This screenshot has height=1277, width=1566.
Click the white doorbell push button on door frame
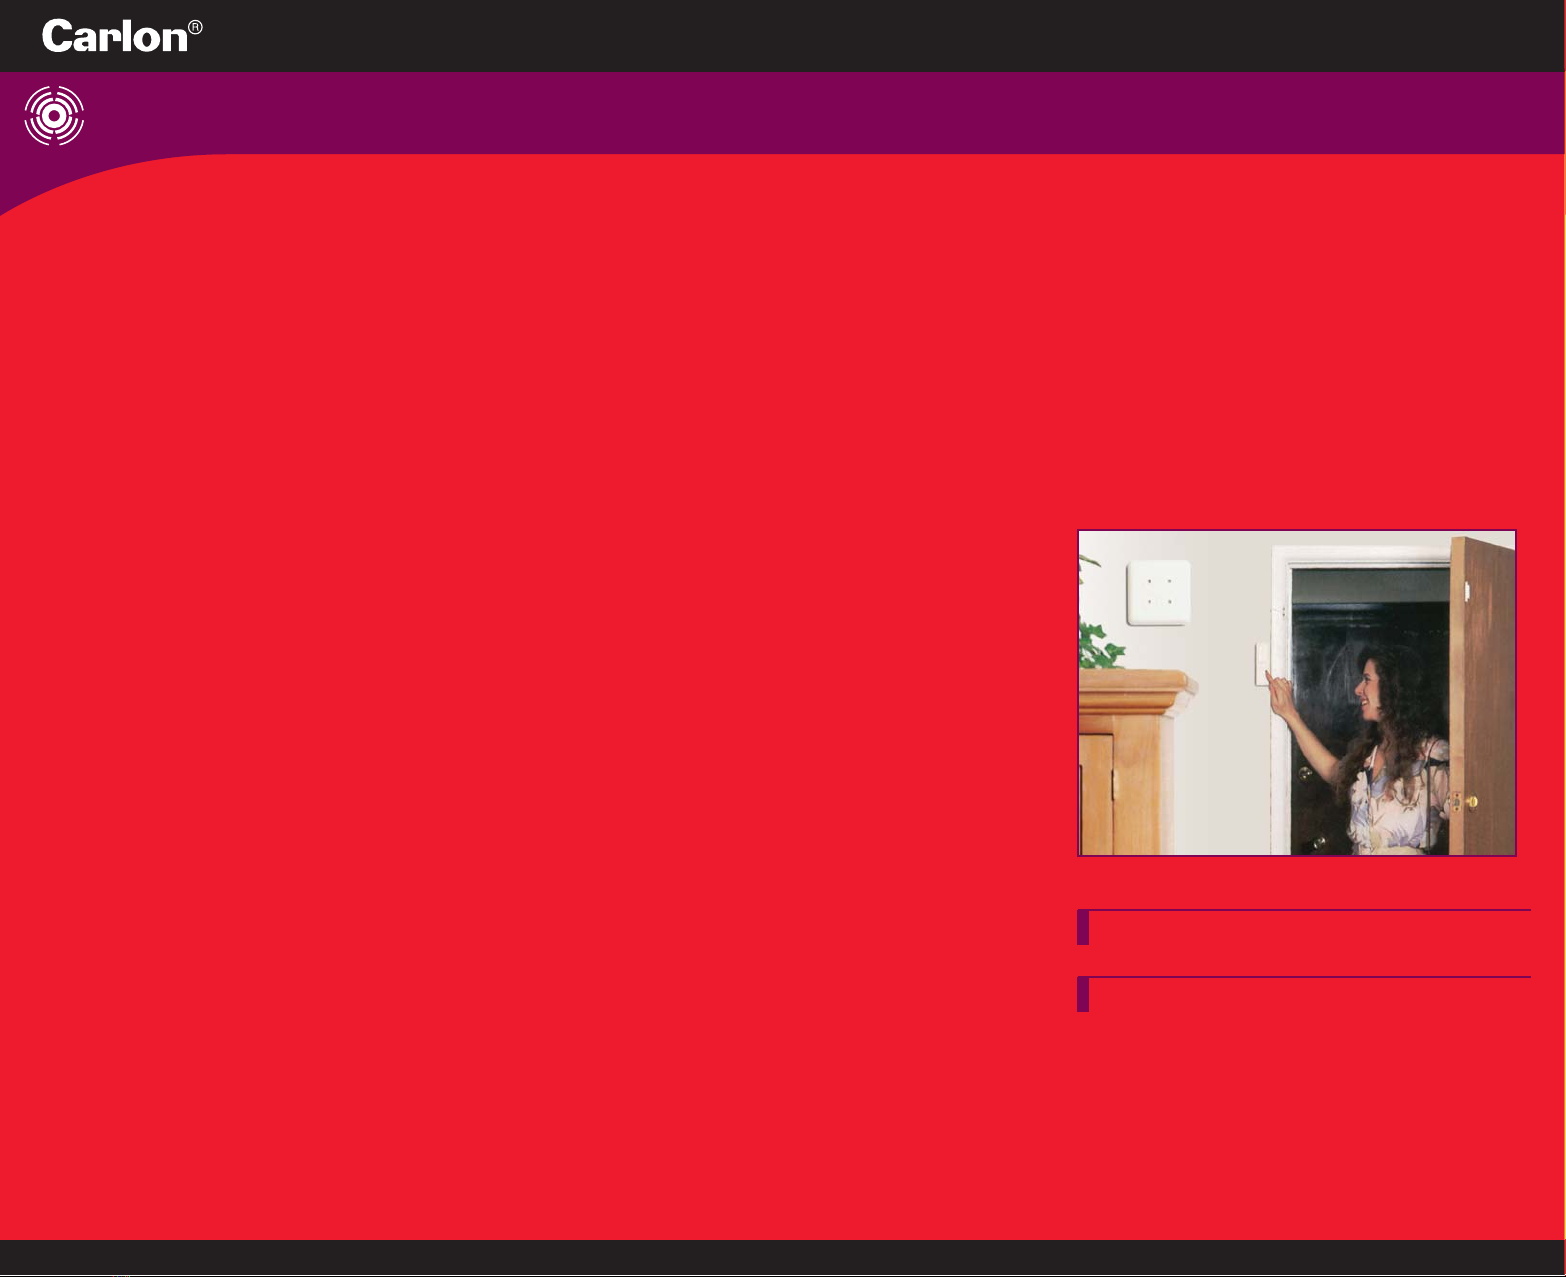1262,665
